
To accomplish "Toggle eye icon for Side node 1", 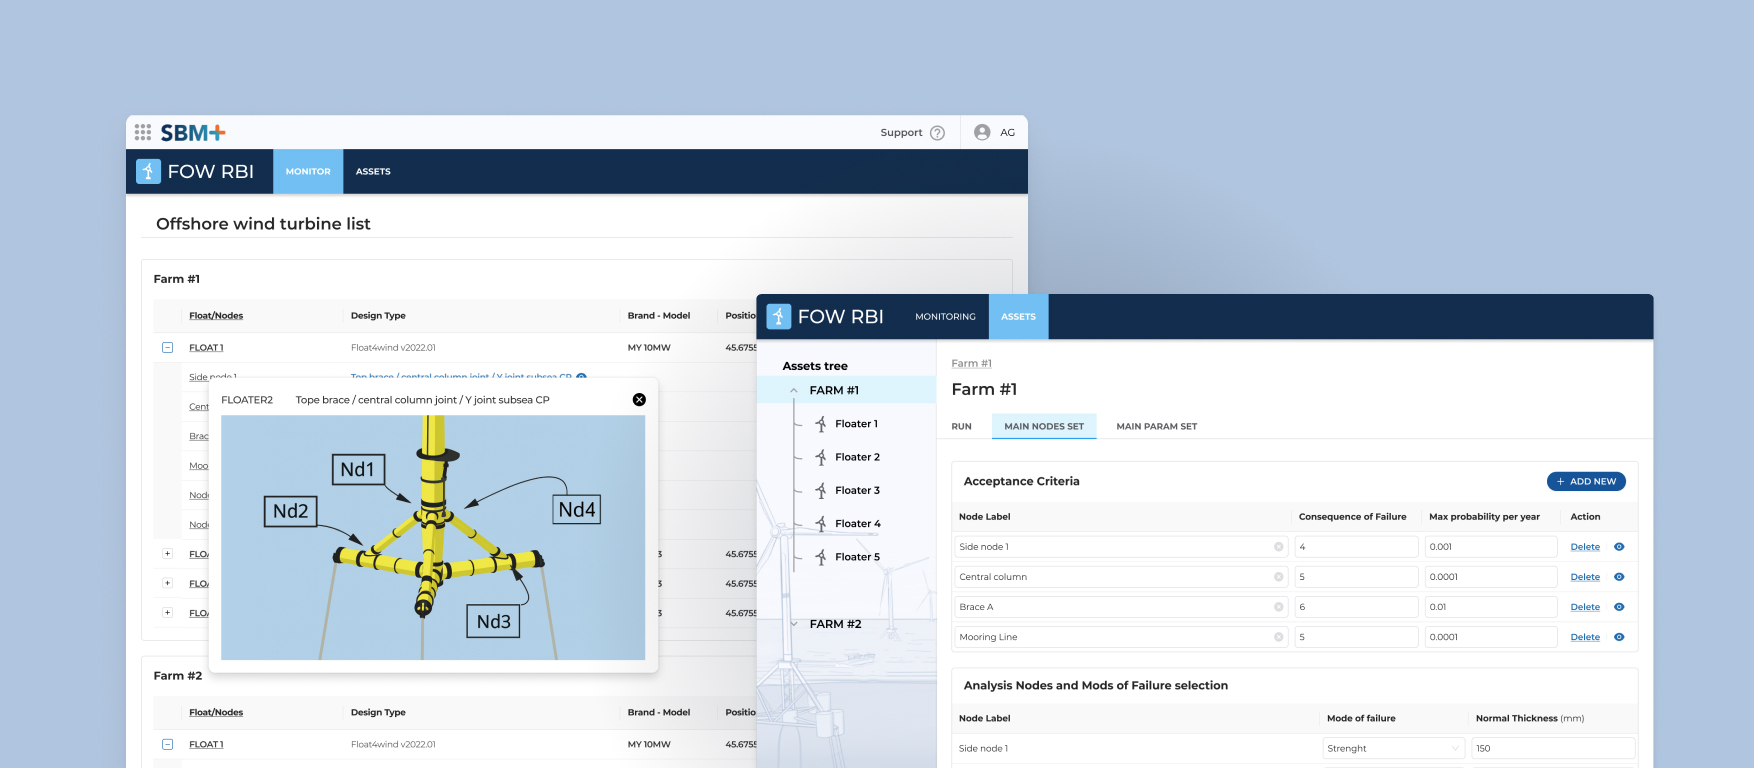I will point(1619,547).
